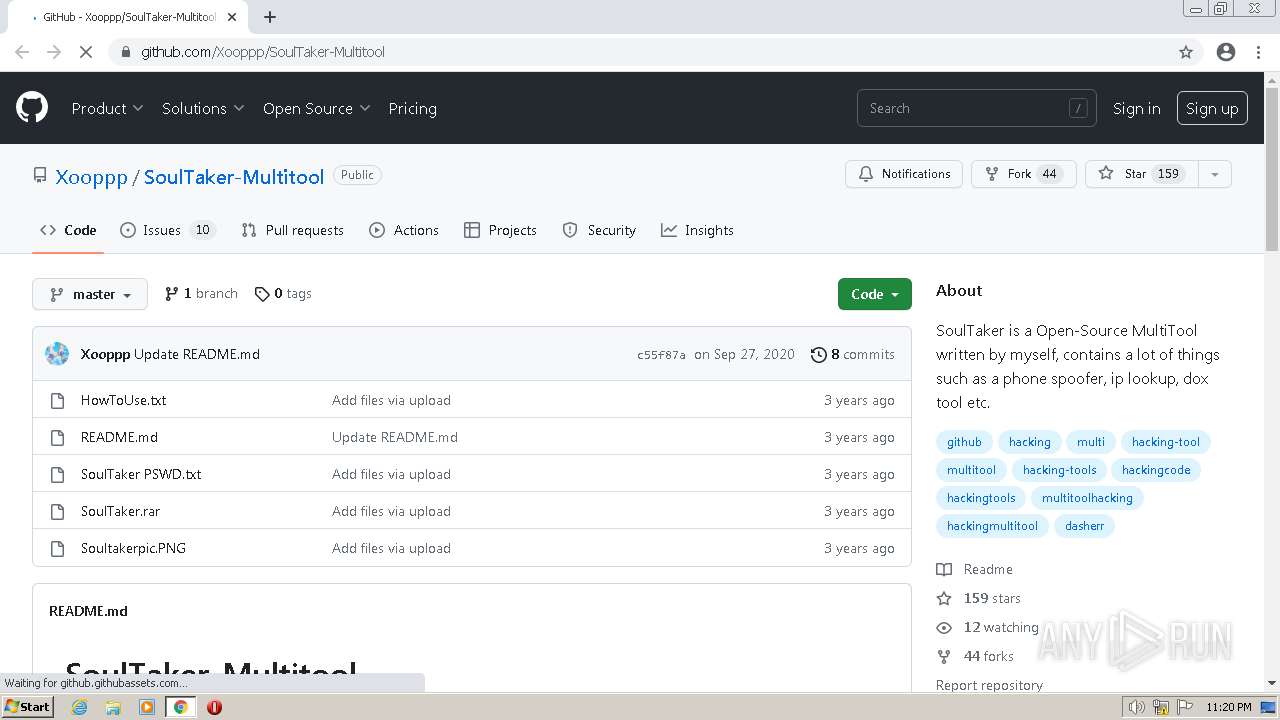The width and height of the screenshot is (1280, 720).
Task: Expand the Product menu
Action: 107,108
